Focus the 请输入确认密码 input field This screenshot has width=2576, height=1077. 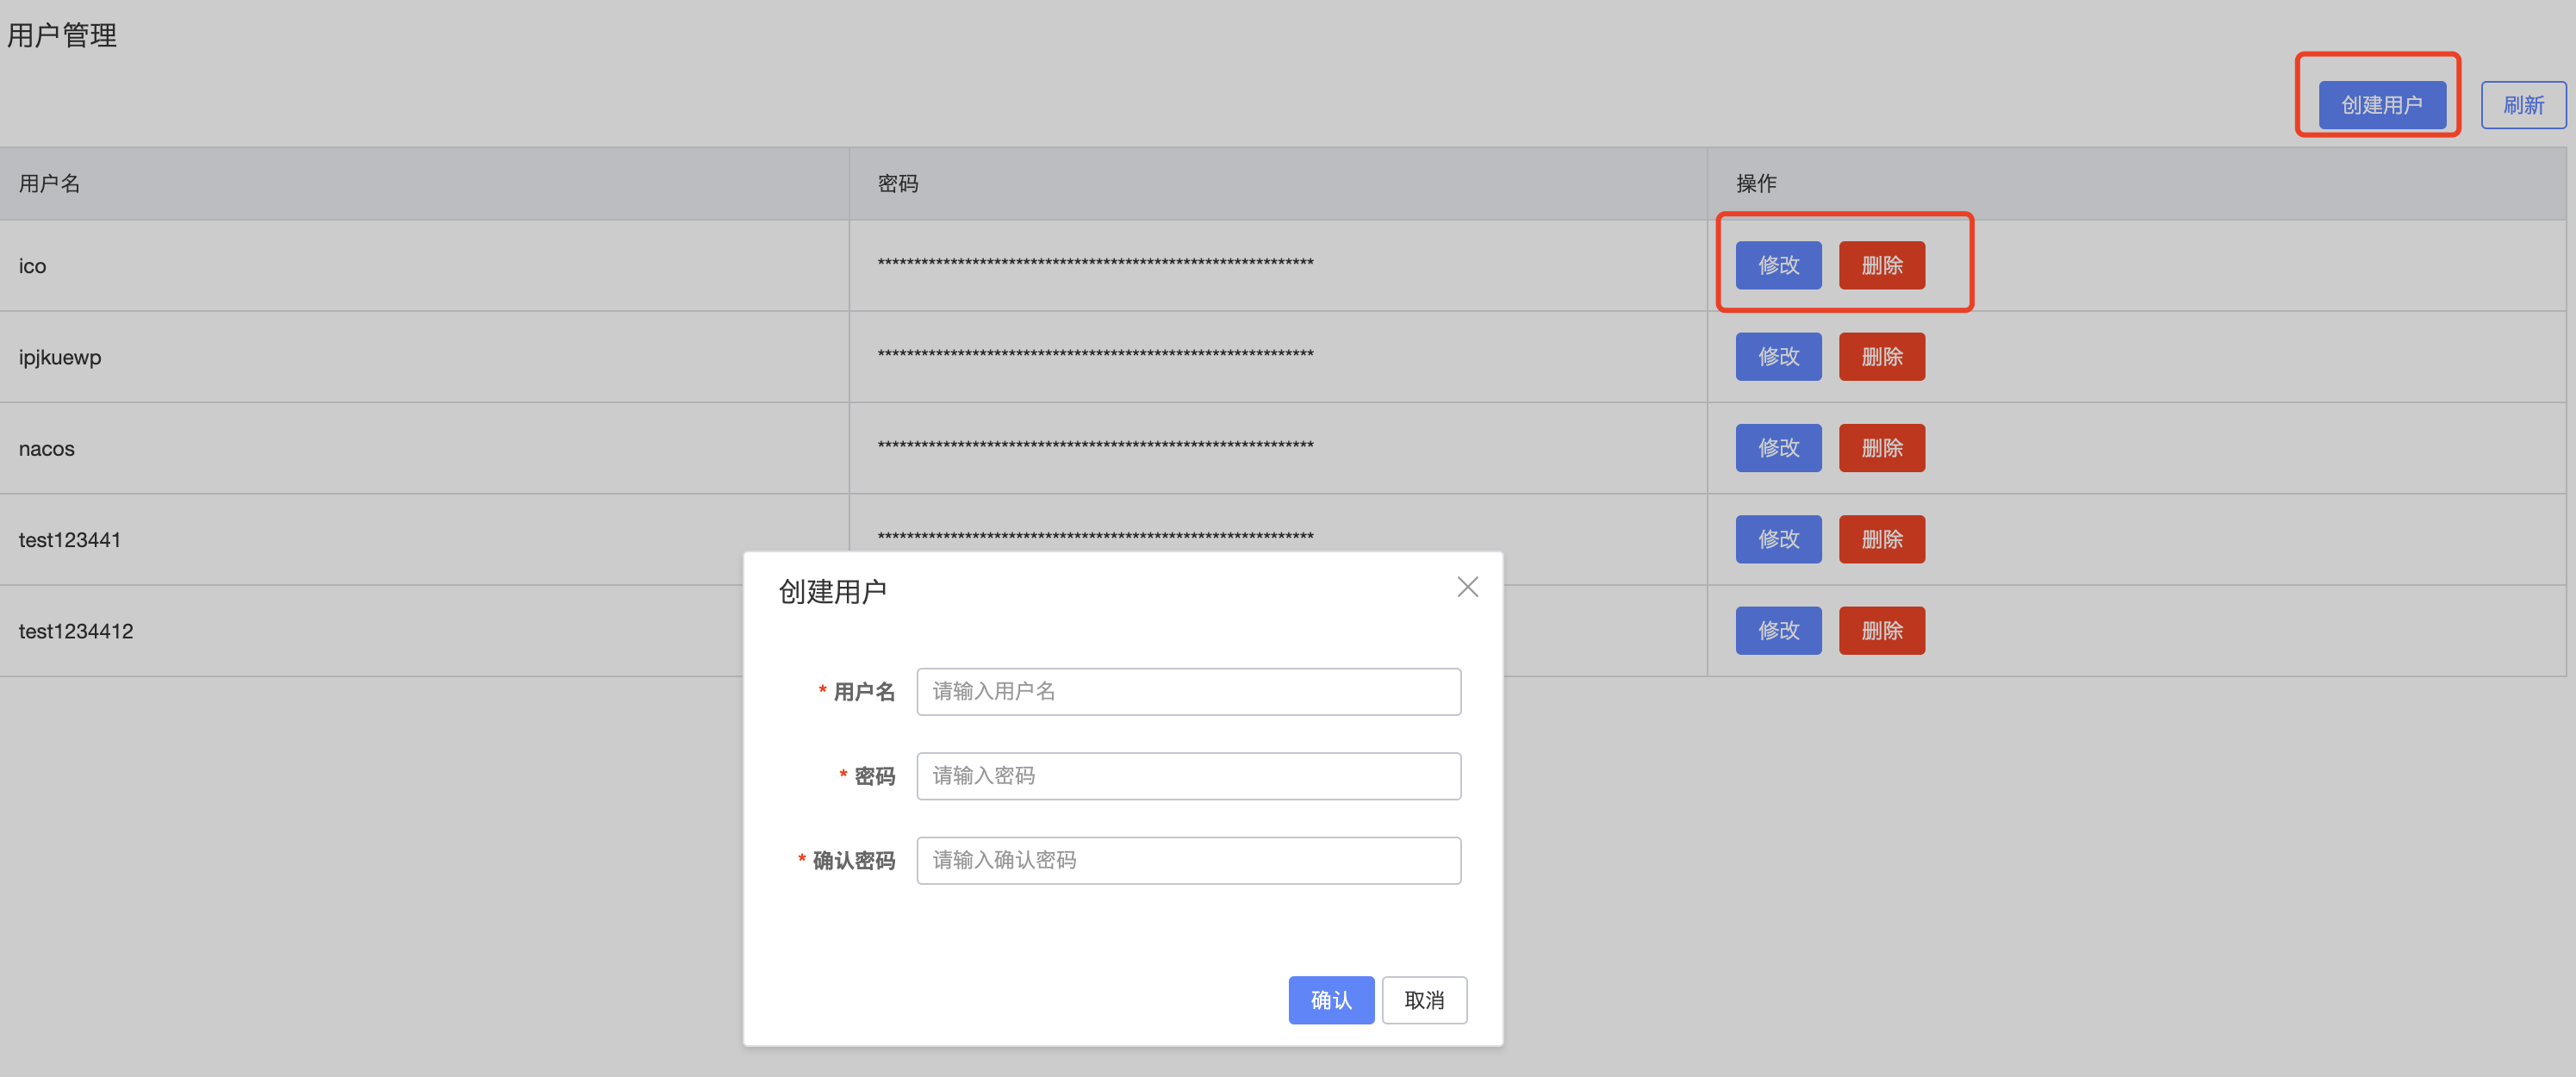pos(1188,860)
